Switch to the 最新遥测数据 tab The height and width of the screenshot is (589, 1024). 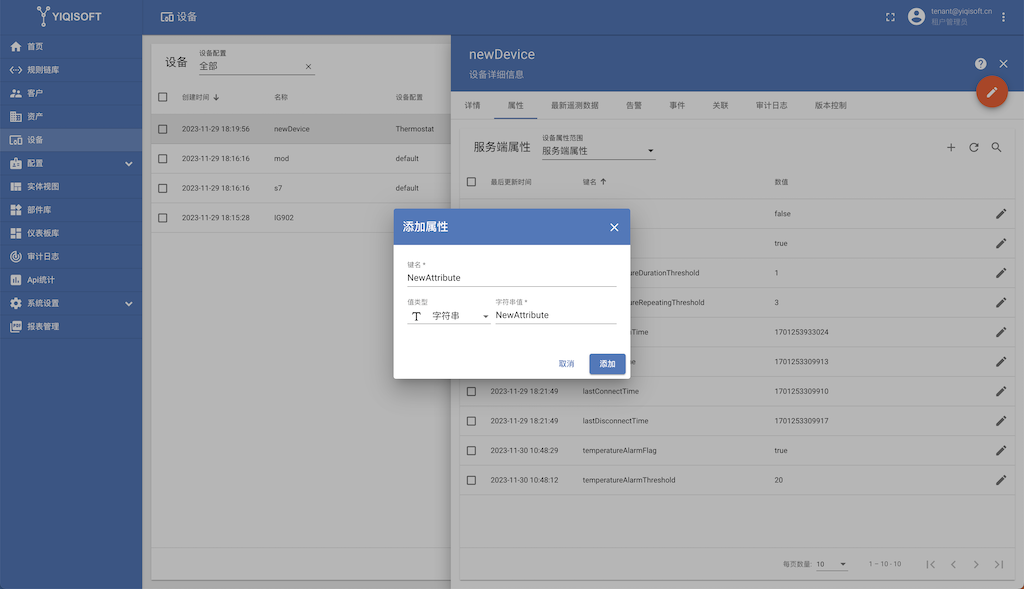[x=574, y=105]
